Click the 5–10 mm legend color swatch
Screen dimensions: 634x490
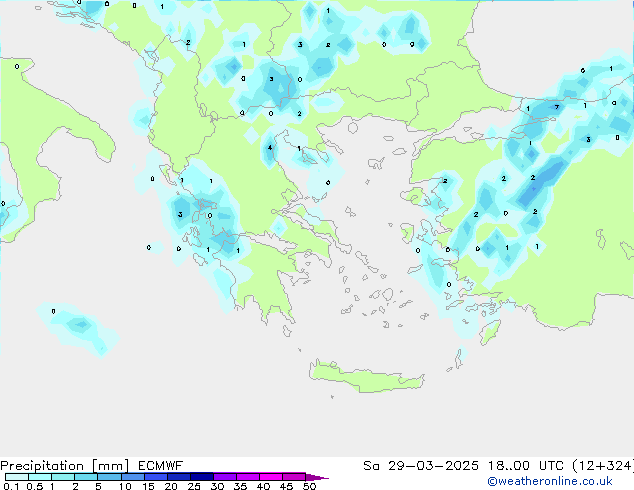click(110, 477)
